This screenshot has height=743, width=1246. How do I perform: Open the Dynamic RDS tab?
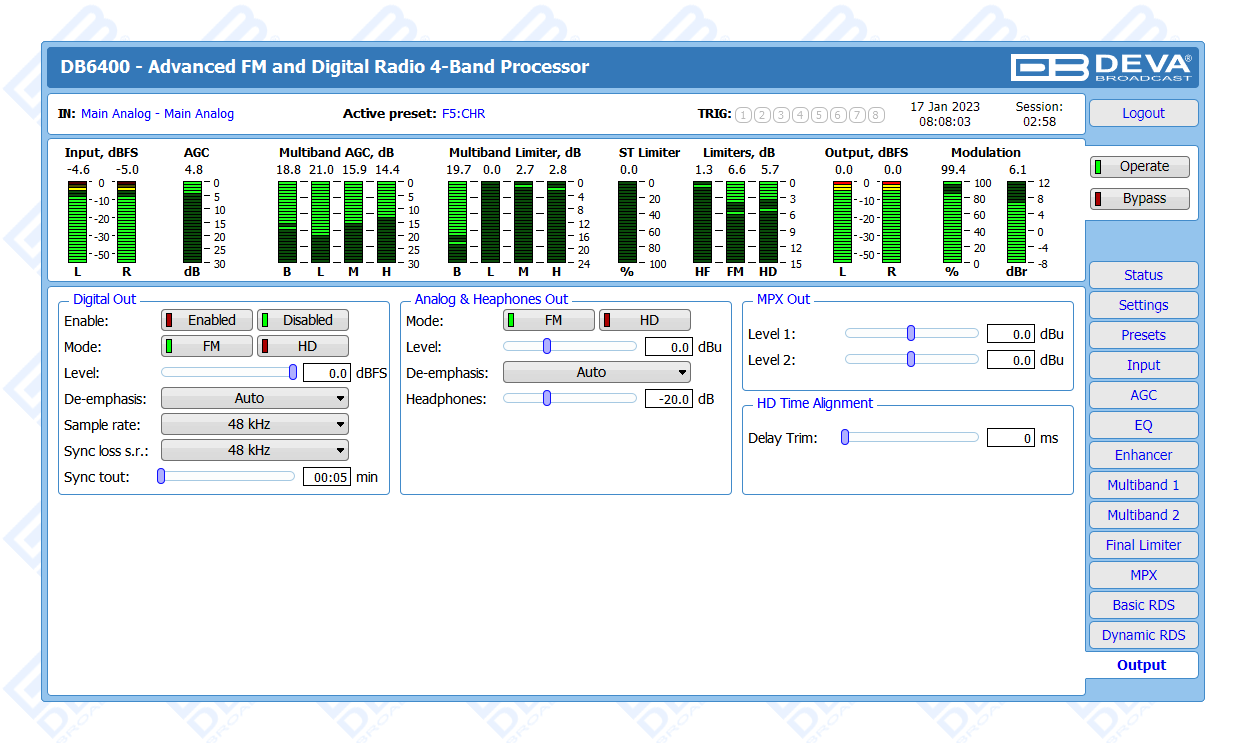[1143, 635]
